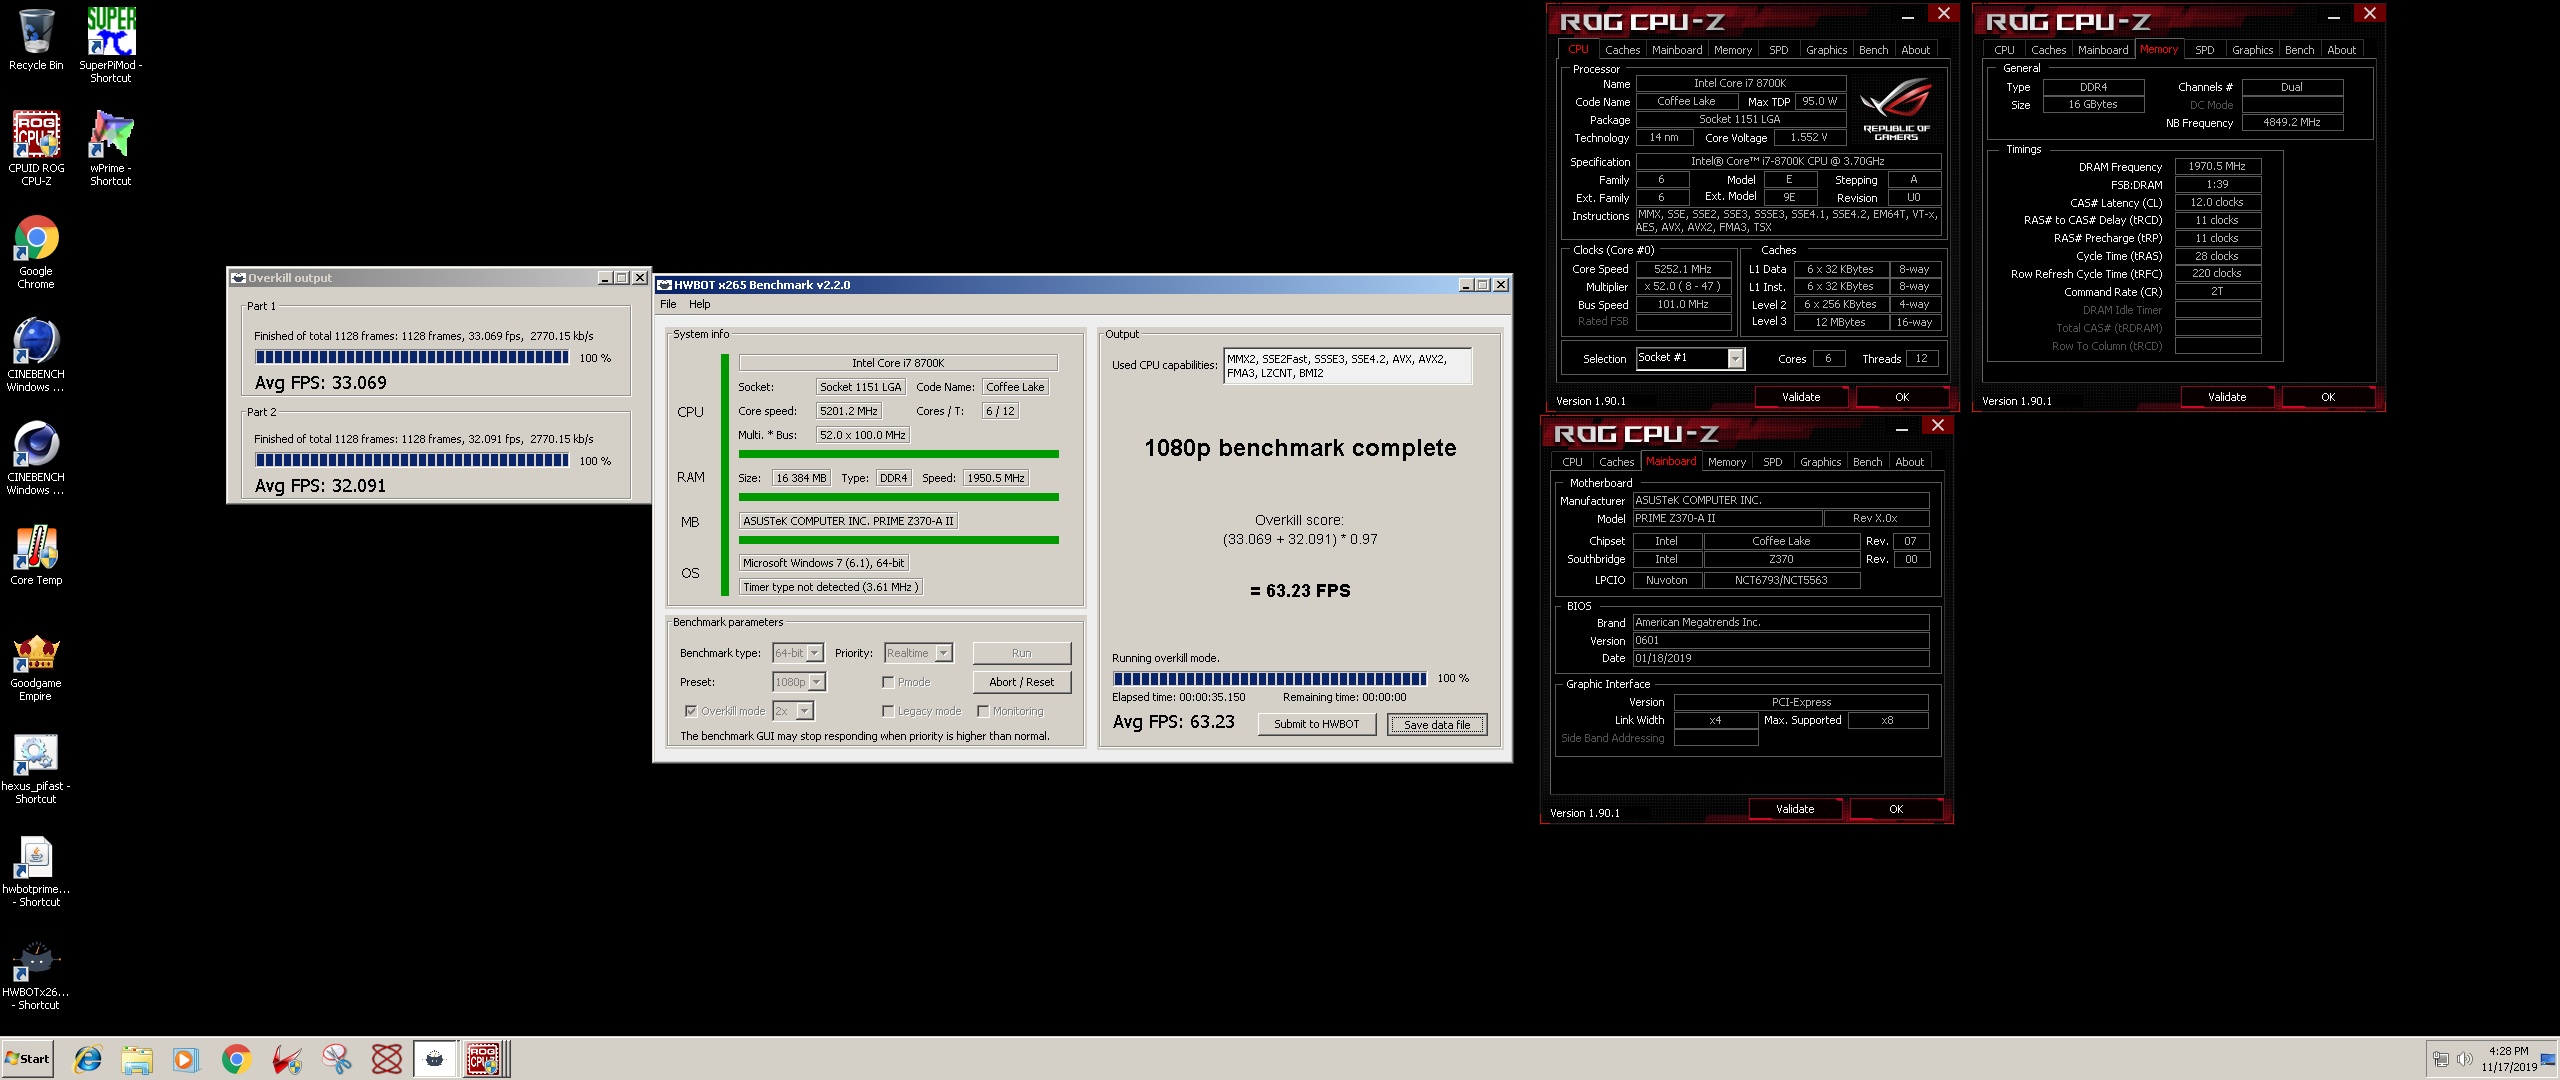Open SPD tab in CPU-Z Memory window

(2205, 50)
